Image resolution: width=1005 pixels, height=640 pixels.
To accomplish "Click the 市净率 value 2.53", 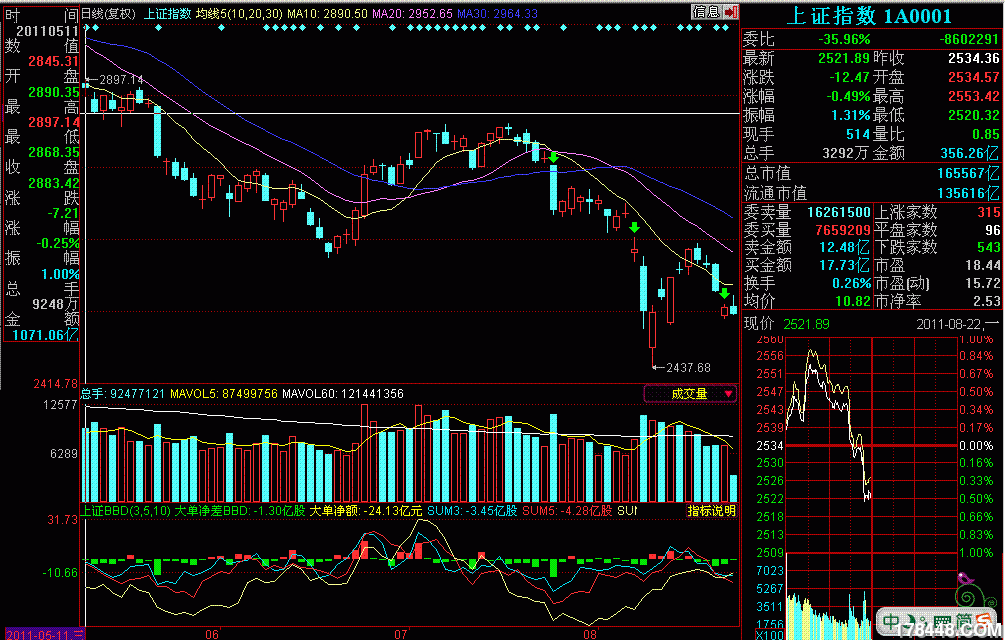I will (986, 300).
